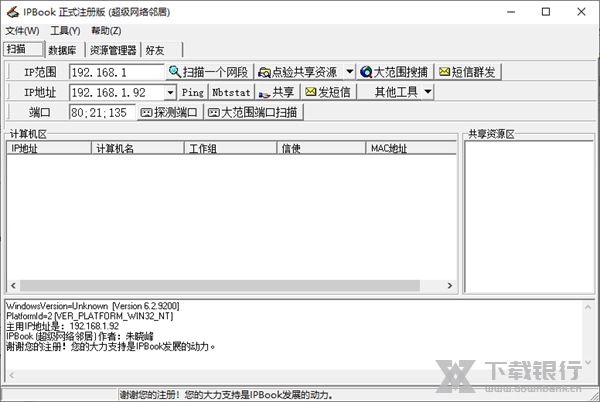The width and height of the screenshot is (600, 402).
Task: Click log pane horizontal scroll left arrow
Action: pyautogui.click(x=11, y=375)
